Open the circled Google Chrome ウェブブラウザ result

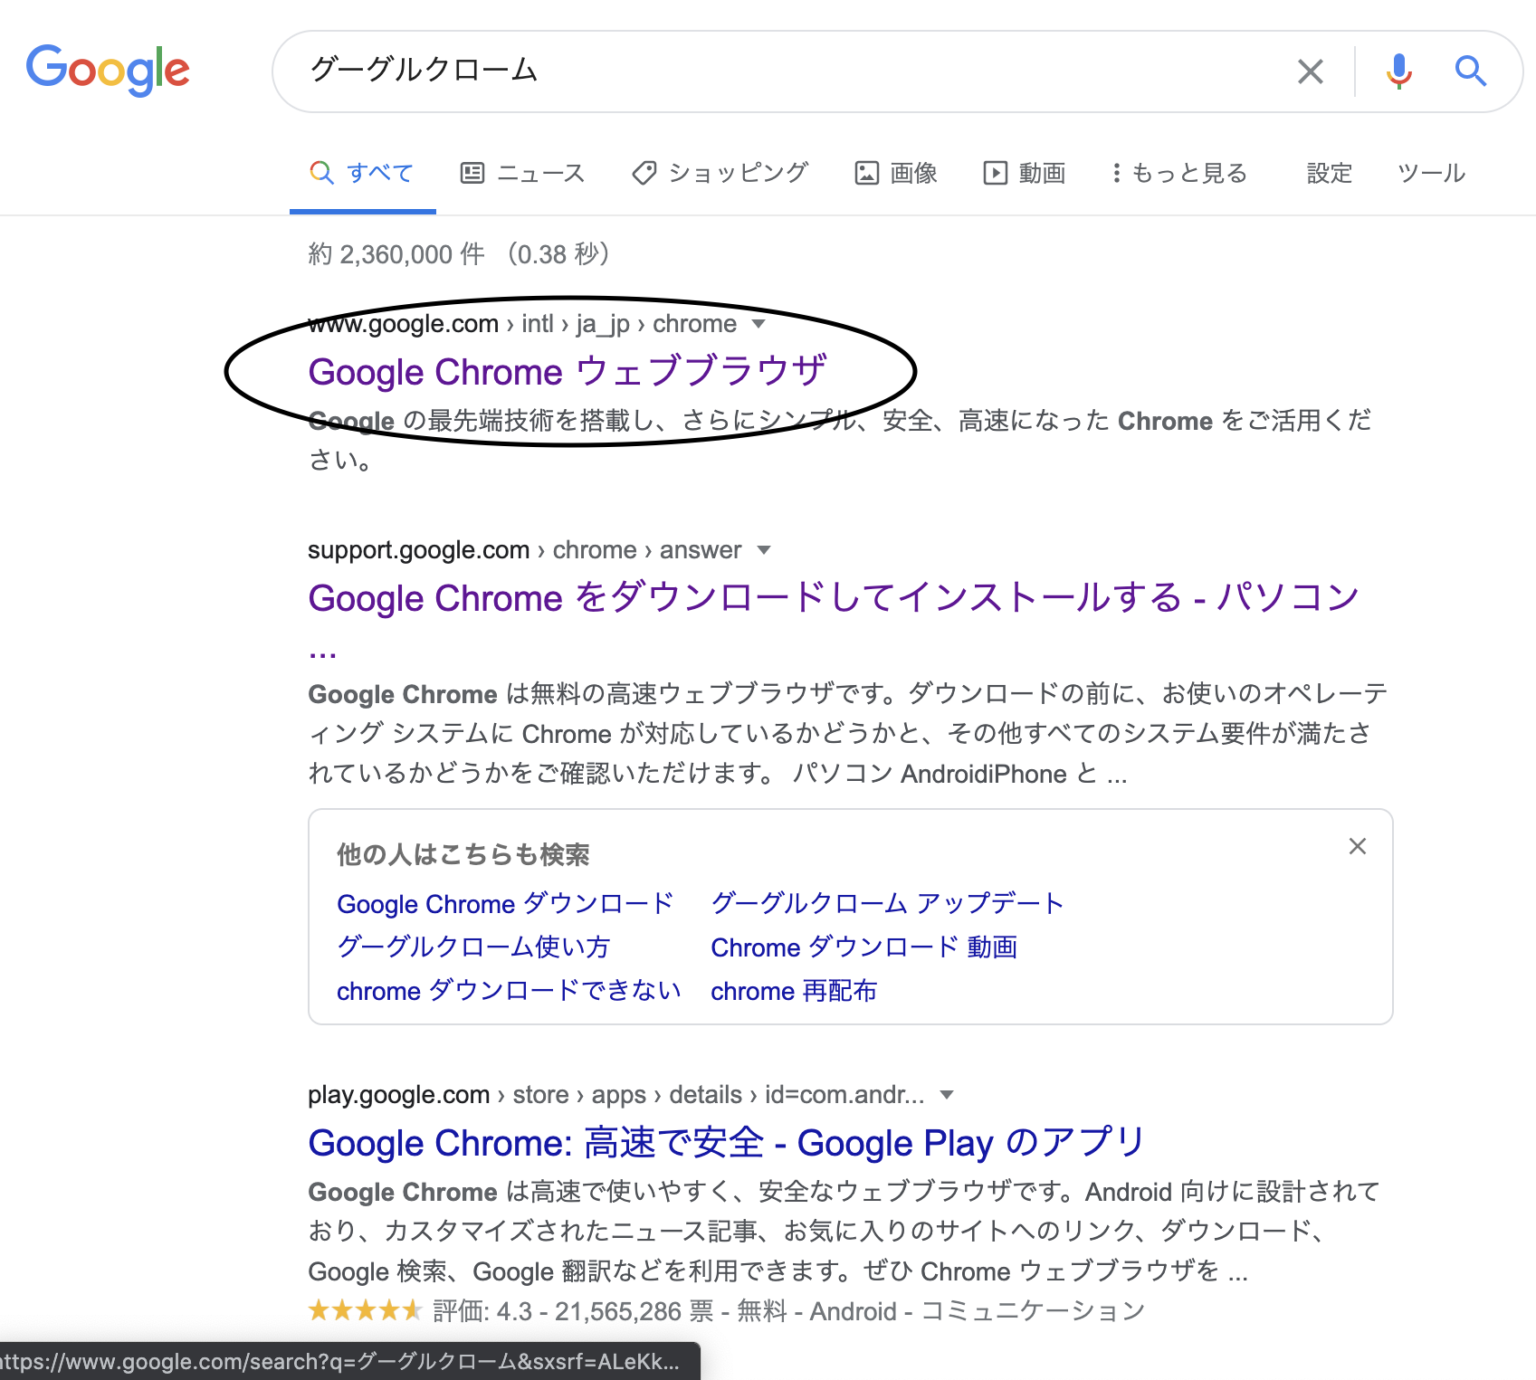click(x=567, y=371)
